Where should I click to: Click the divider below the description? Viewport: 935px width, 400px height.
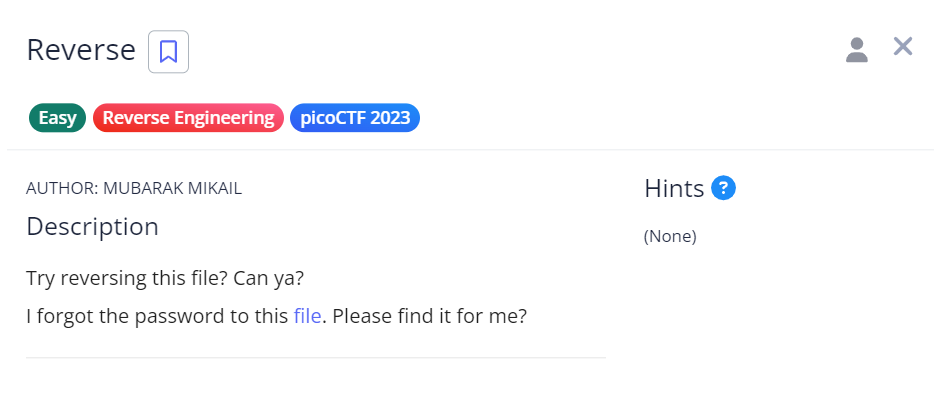315,357
